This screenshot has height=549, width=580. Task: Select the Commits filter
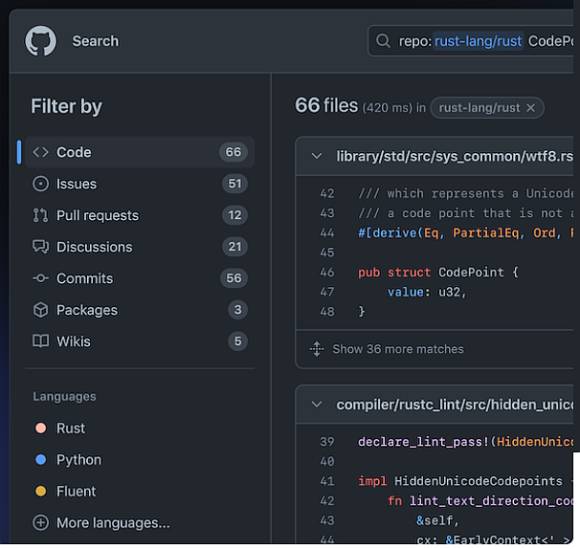[140, 278]
